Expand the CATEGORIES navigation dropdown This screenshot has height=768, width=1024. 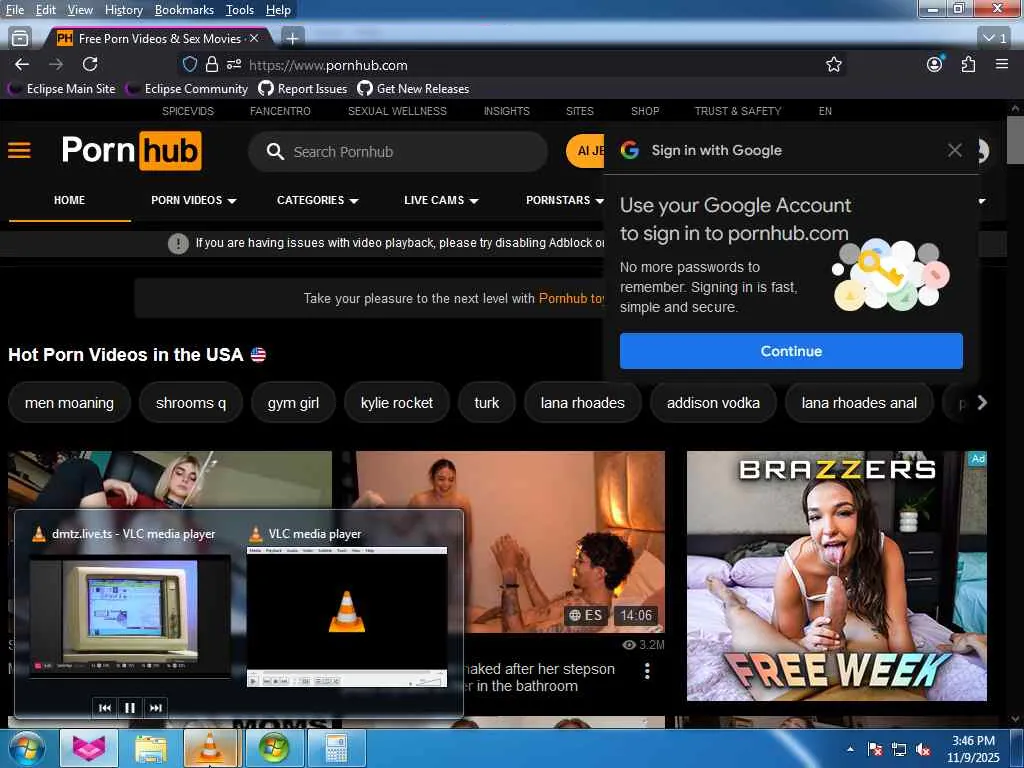317,200
